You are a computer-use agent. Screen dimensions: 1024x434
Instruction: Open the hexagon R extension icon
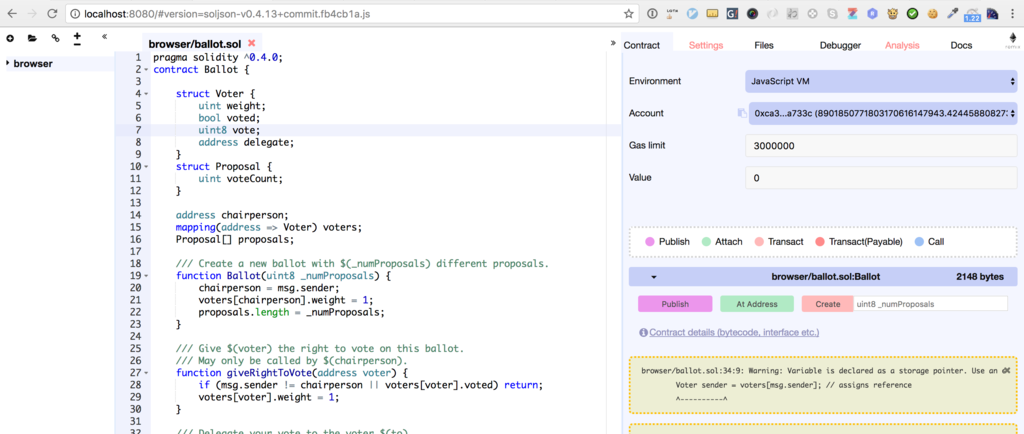coord(872,13)
